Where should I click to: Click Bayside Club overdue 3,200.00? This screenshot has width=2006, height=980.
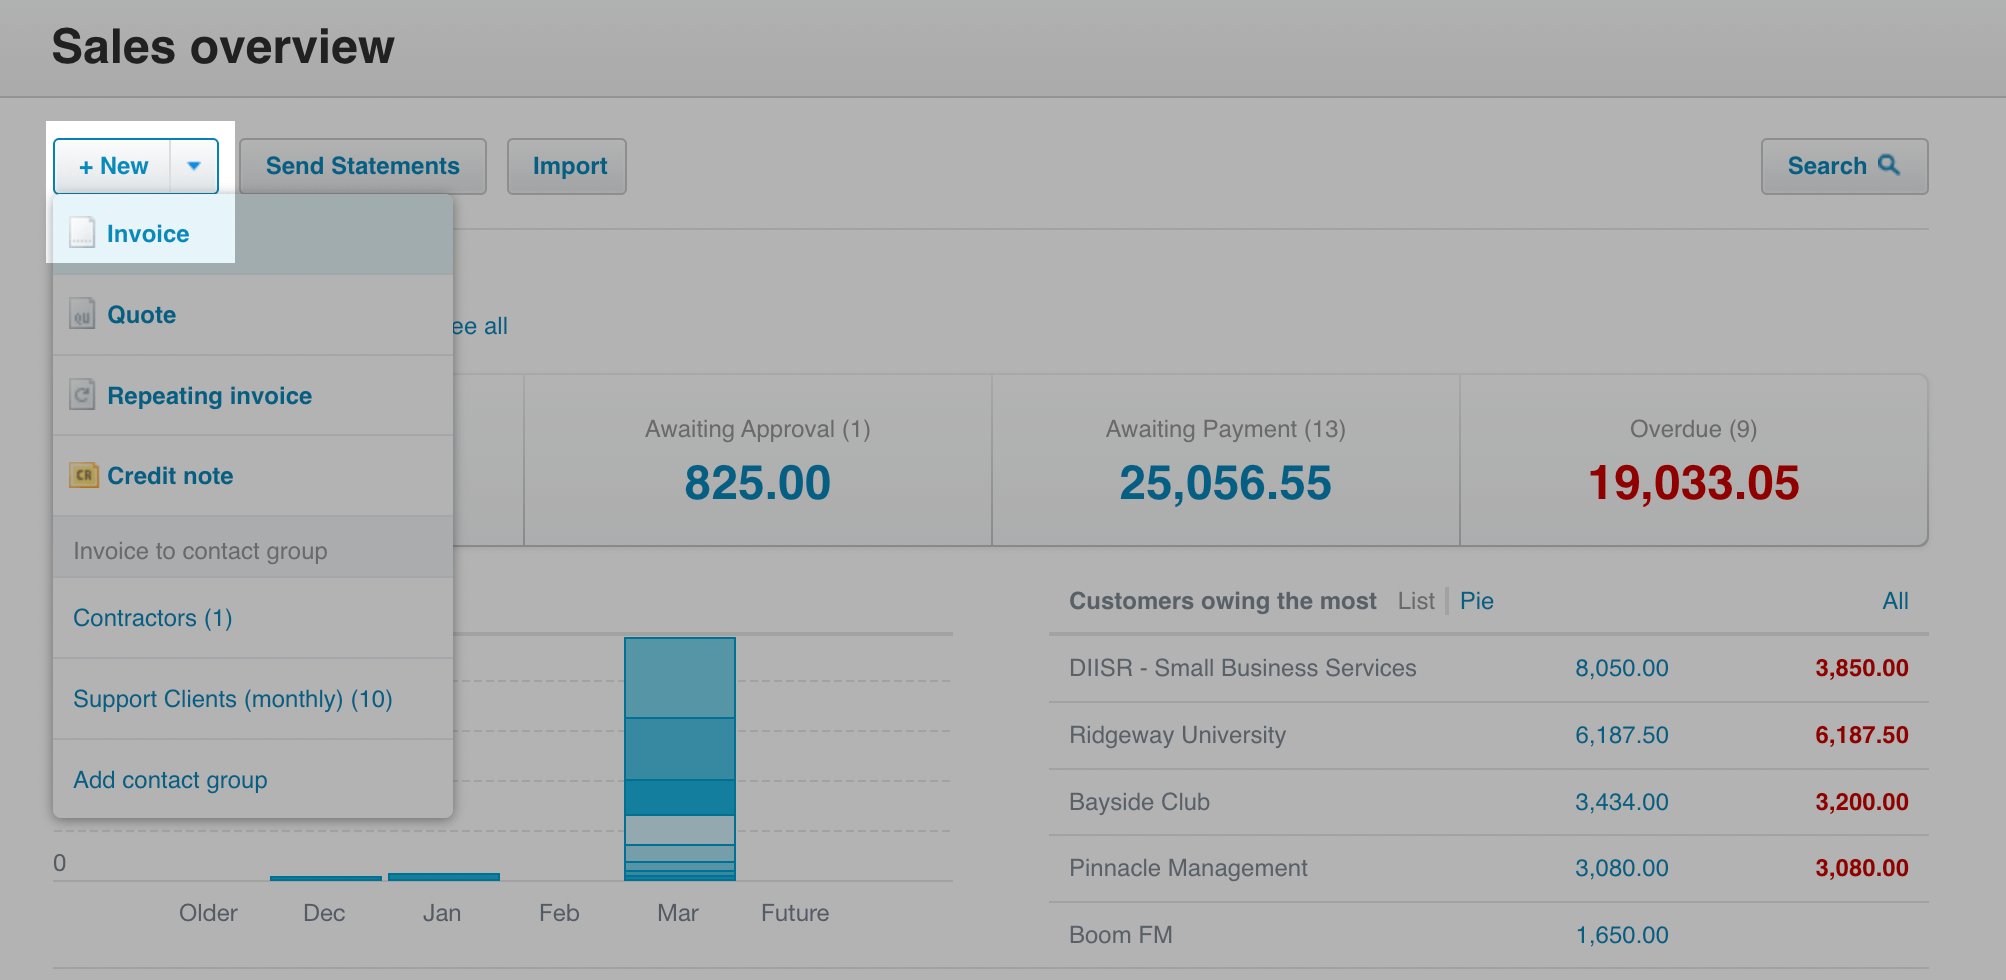pos(1862,802)
